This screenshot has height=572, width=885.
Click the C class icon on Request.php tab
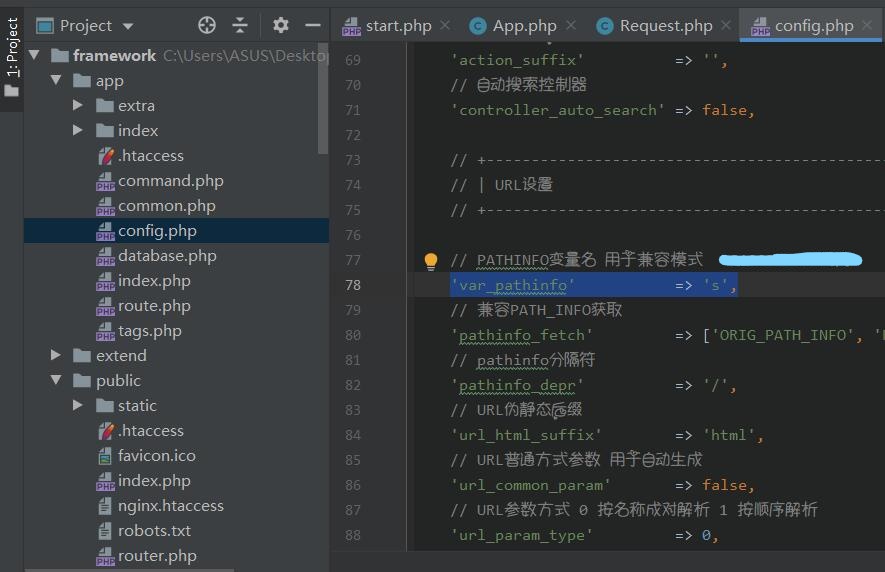click(605, 26)
